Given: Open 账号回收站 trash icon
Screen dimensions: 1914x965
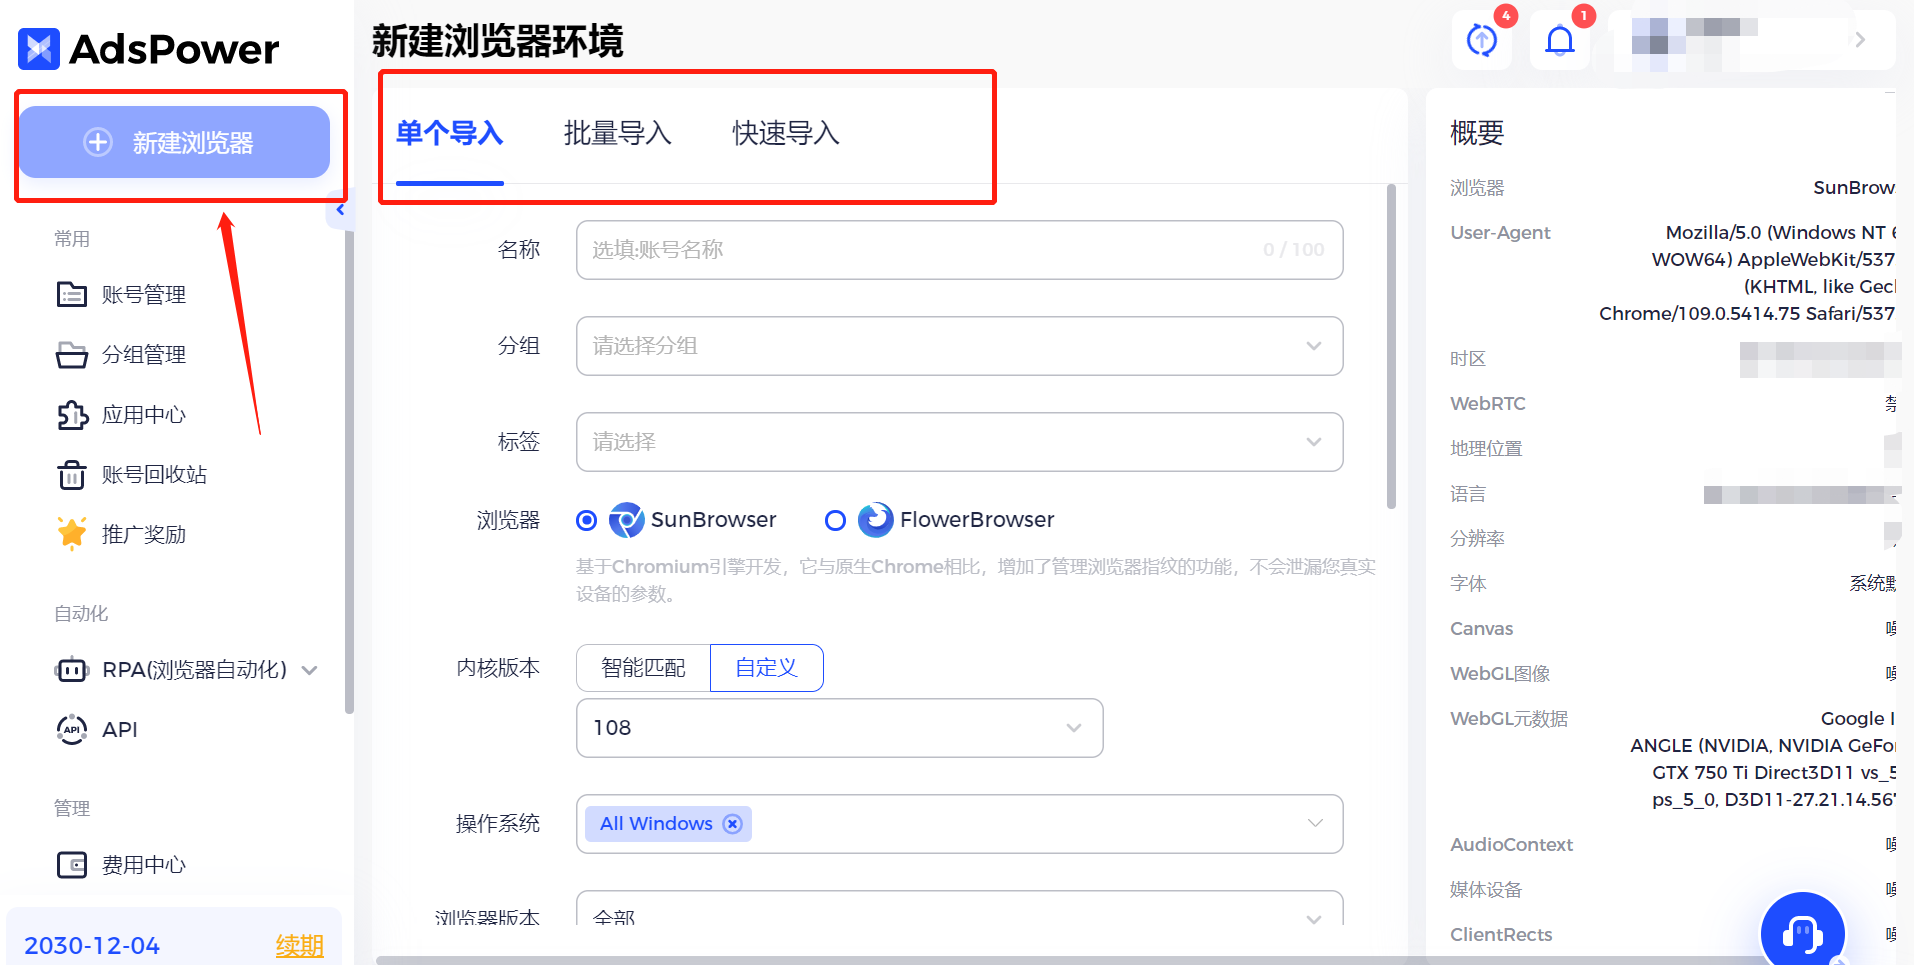Looking at the screenshot, I should (72, 475).
